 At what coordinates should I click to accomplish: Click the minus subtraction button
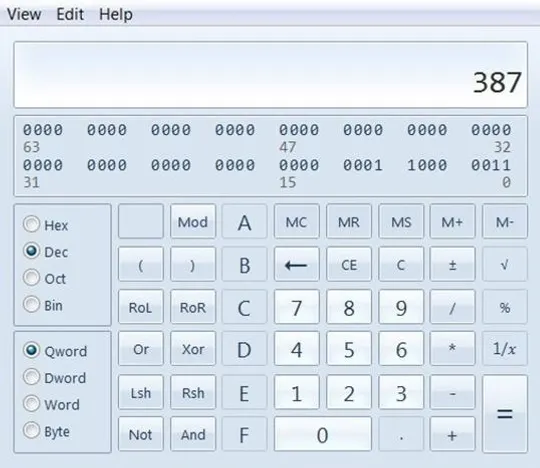[453, 392]
